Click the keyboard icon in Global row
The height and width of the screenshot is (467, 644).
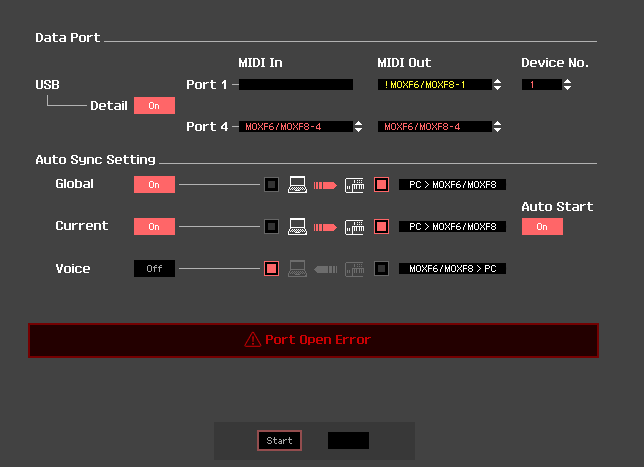tap(354, 185)
